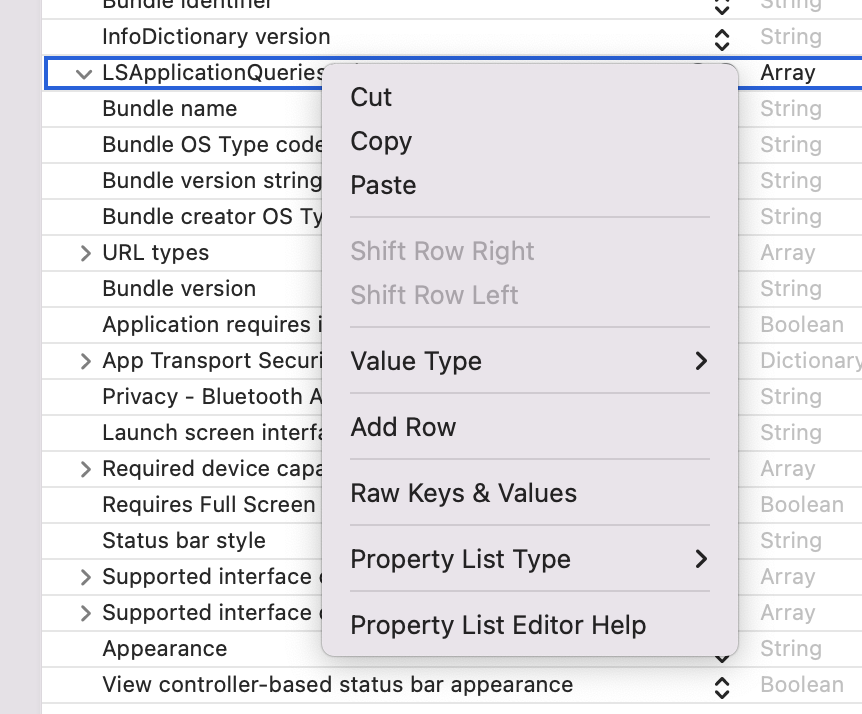This screenshot has width=862, height=714.
Task: Select the Bundle name row
Action: point(170,109)
